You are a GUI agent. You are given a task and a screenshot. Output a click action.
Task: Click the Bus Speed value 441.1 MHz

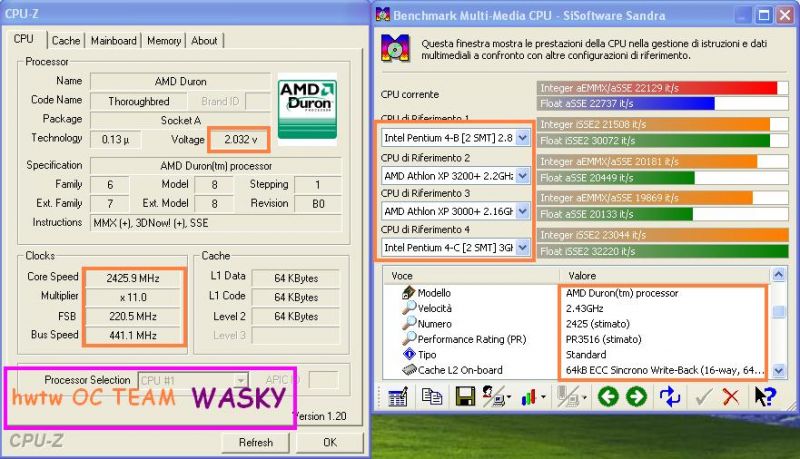[x=133, y=335]
